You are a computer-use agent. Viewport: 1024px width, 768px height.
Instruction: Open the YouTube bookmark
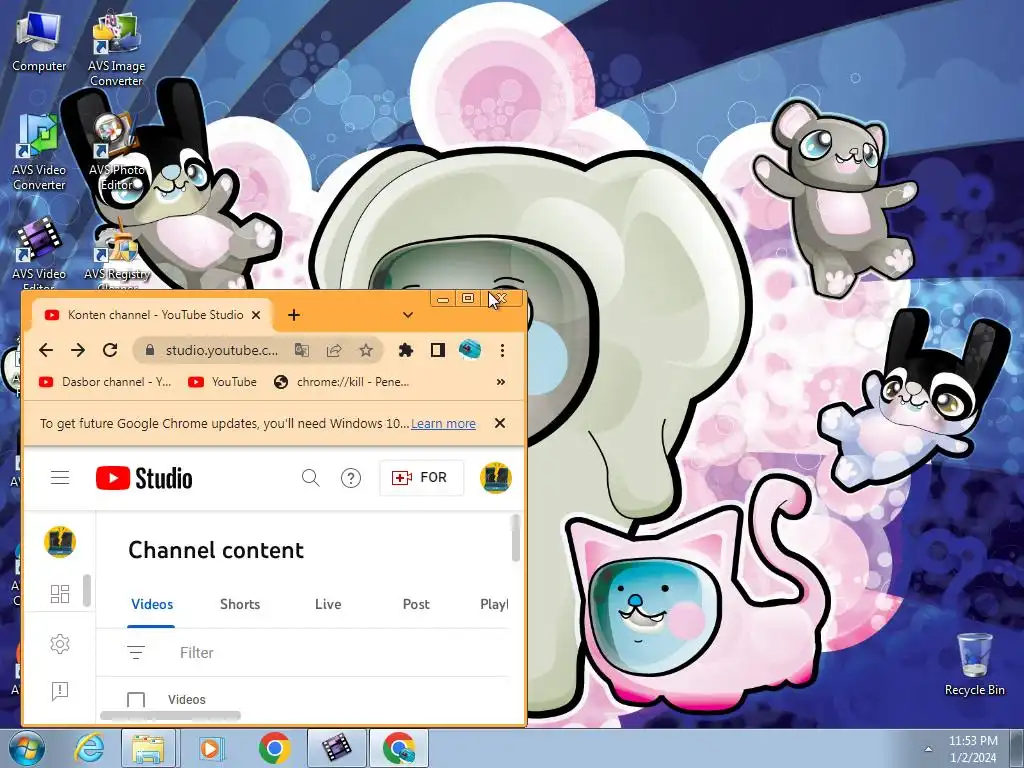[x=222, y=382]
